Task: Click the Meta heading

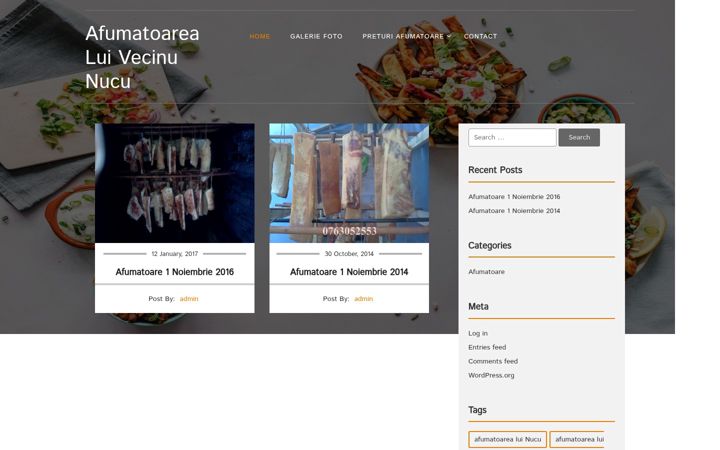Action: [478, 307]
